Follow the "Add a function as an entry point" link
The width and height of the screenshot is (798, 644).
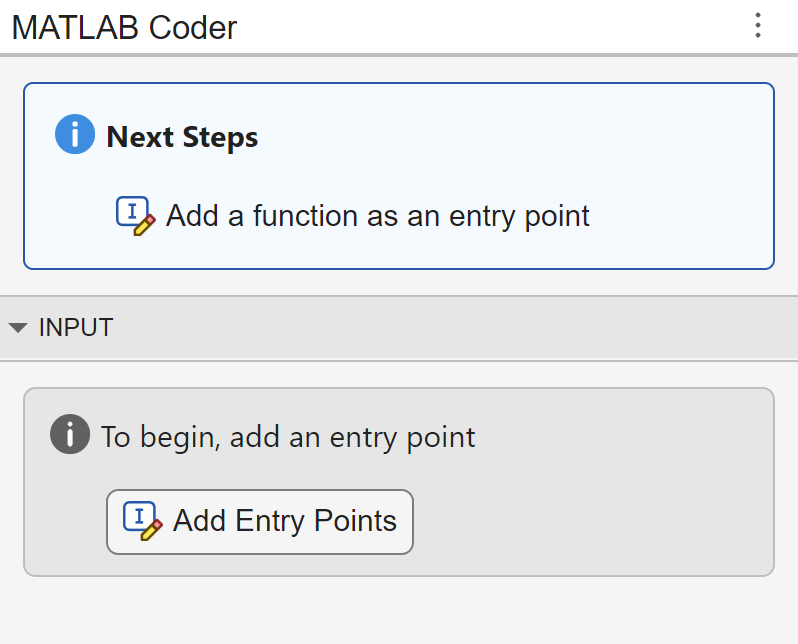click(377, 216)
